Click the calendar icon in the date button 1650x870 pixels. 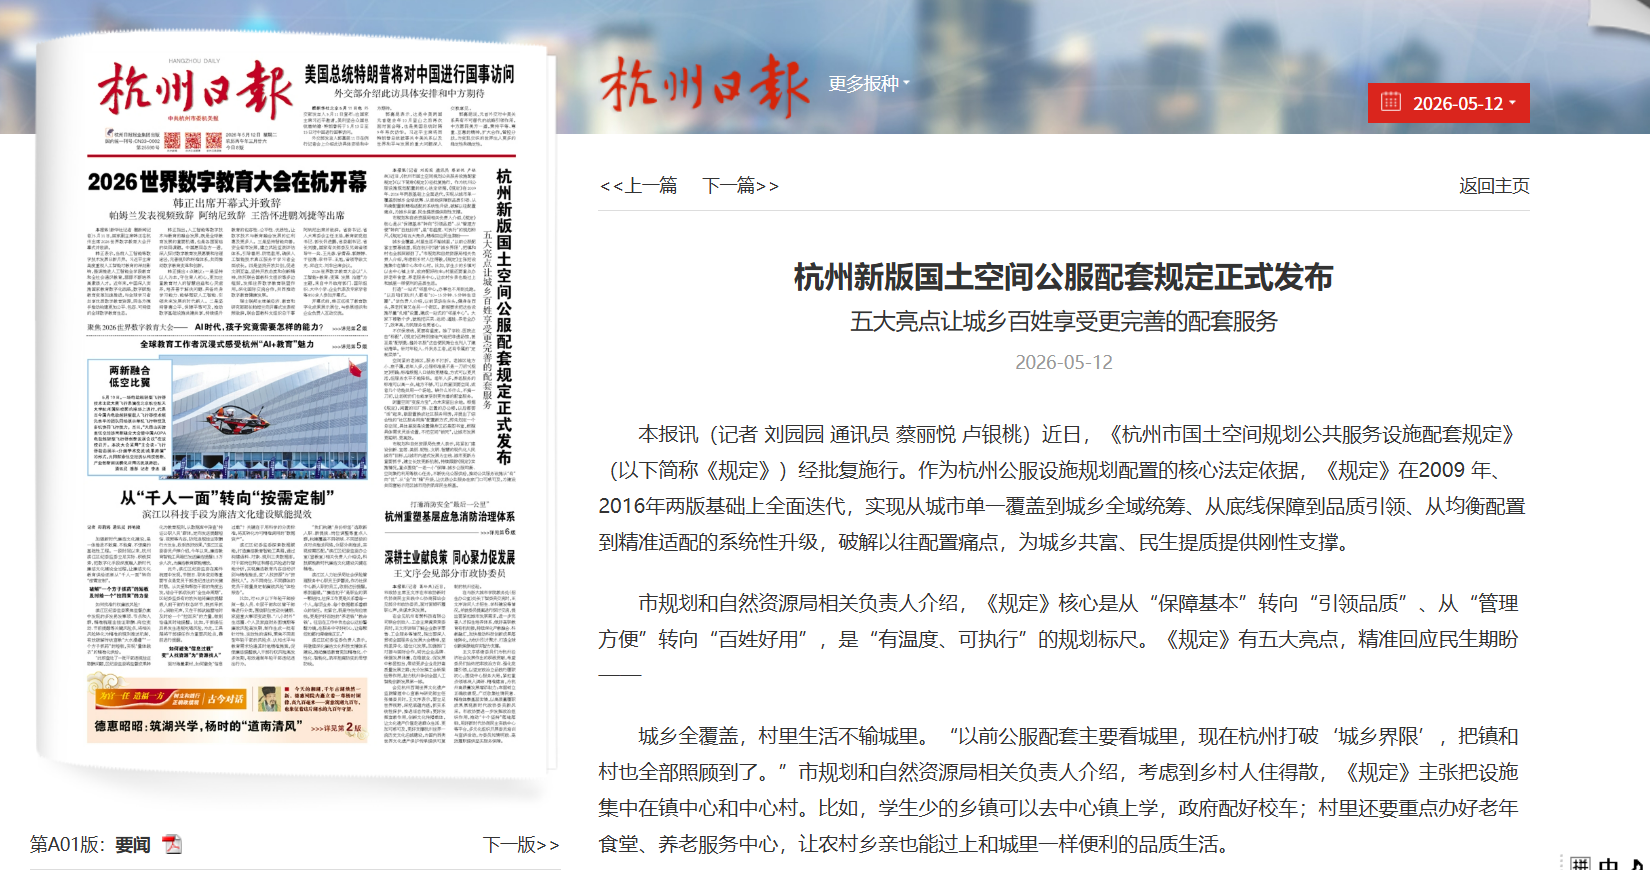(x=1391, y=102)
